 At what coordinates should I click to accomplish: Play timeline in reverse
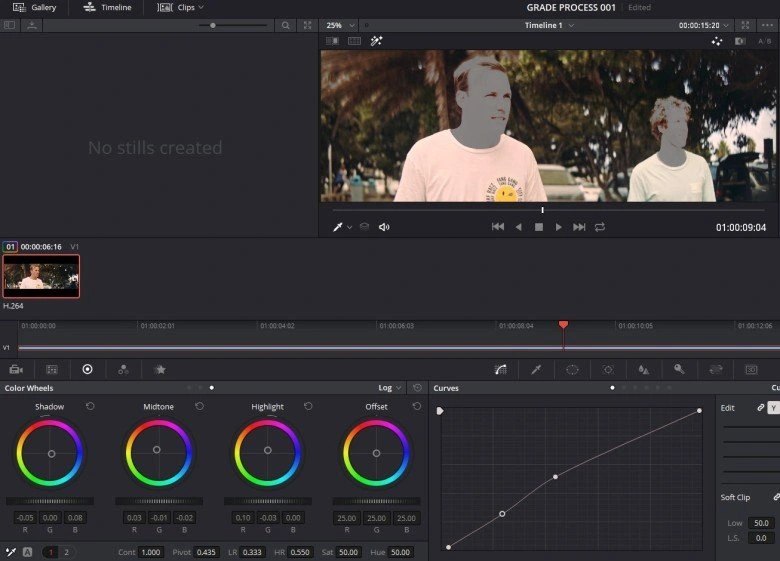(518, 227)
